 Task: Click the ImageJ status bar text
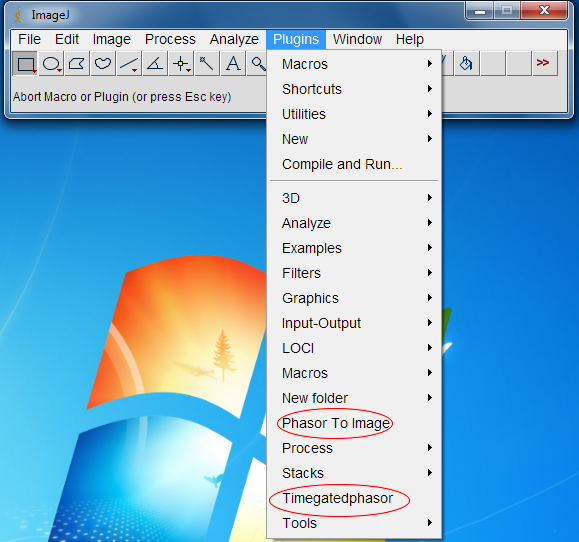click(x=122, y=97)
